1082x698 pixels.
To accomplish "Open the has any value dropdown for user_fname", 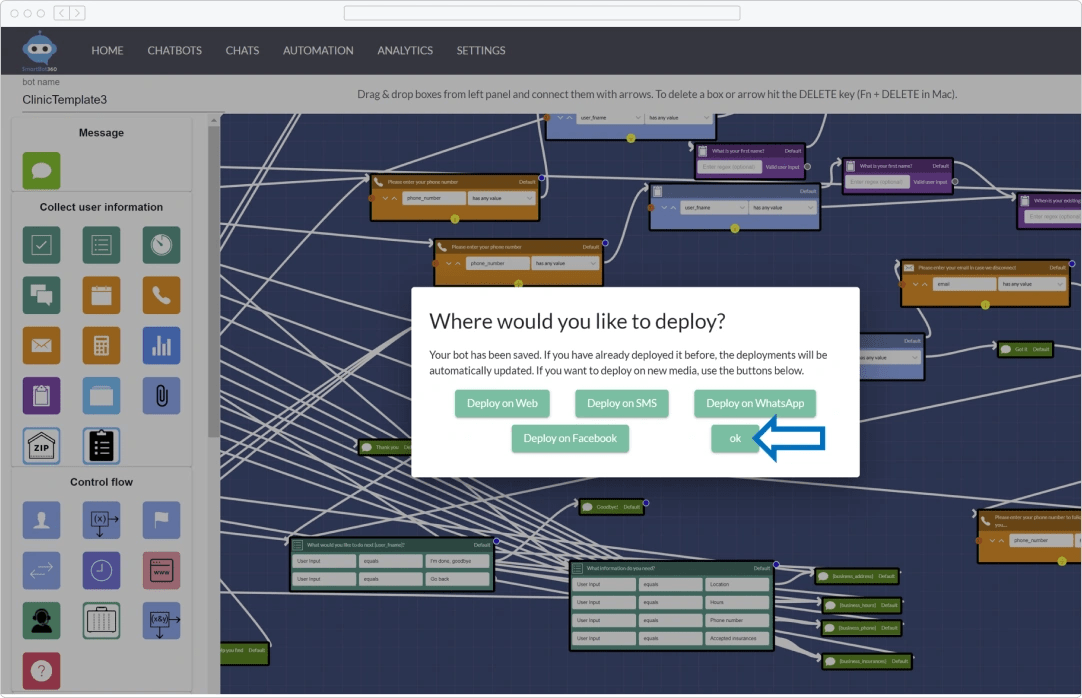I will coord(783,208).
